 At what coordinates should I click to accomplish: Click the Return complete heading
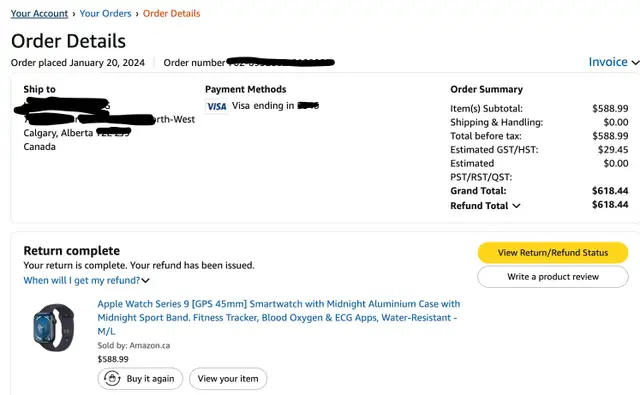71,251
